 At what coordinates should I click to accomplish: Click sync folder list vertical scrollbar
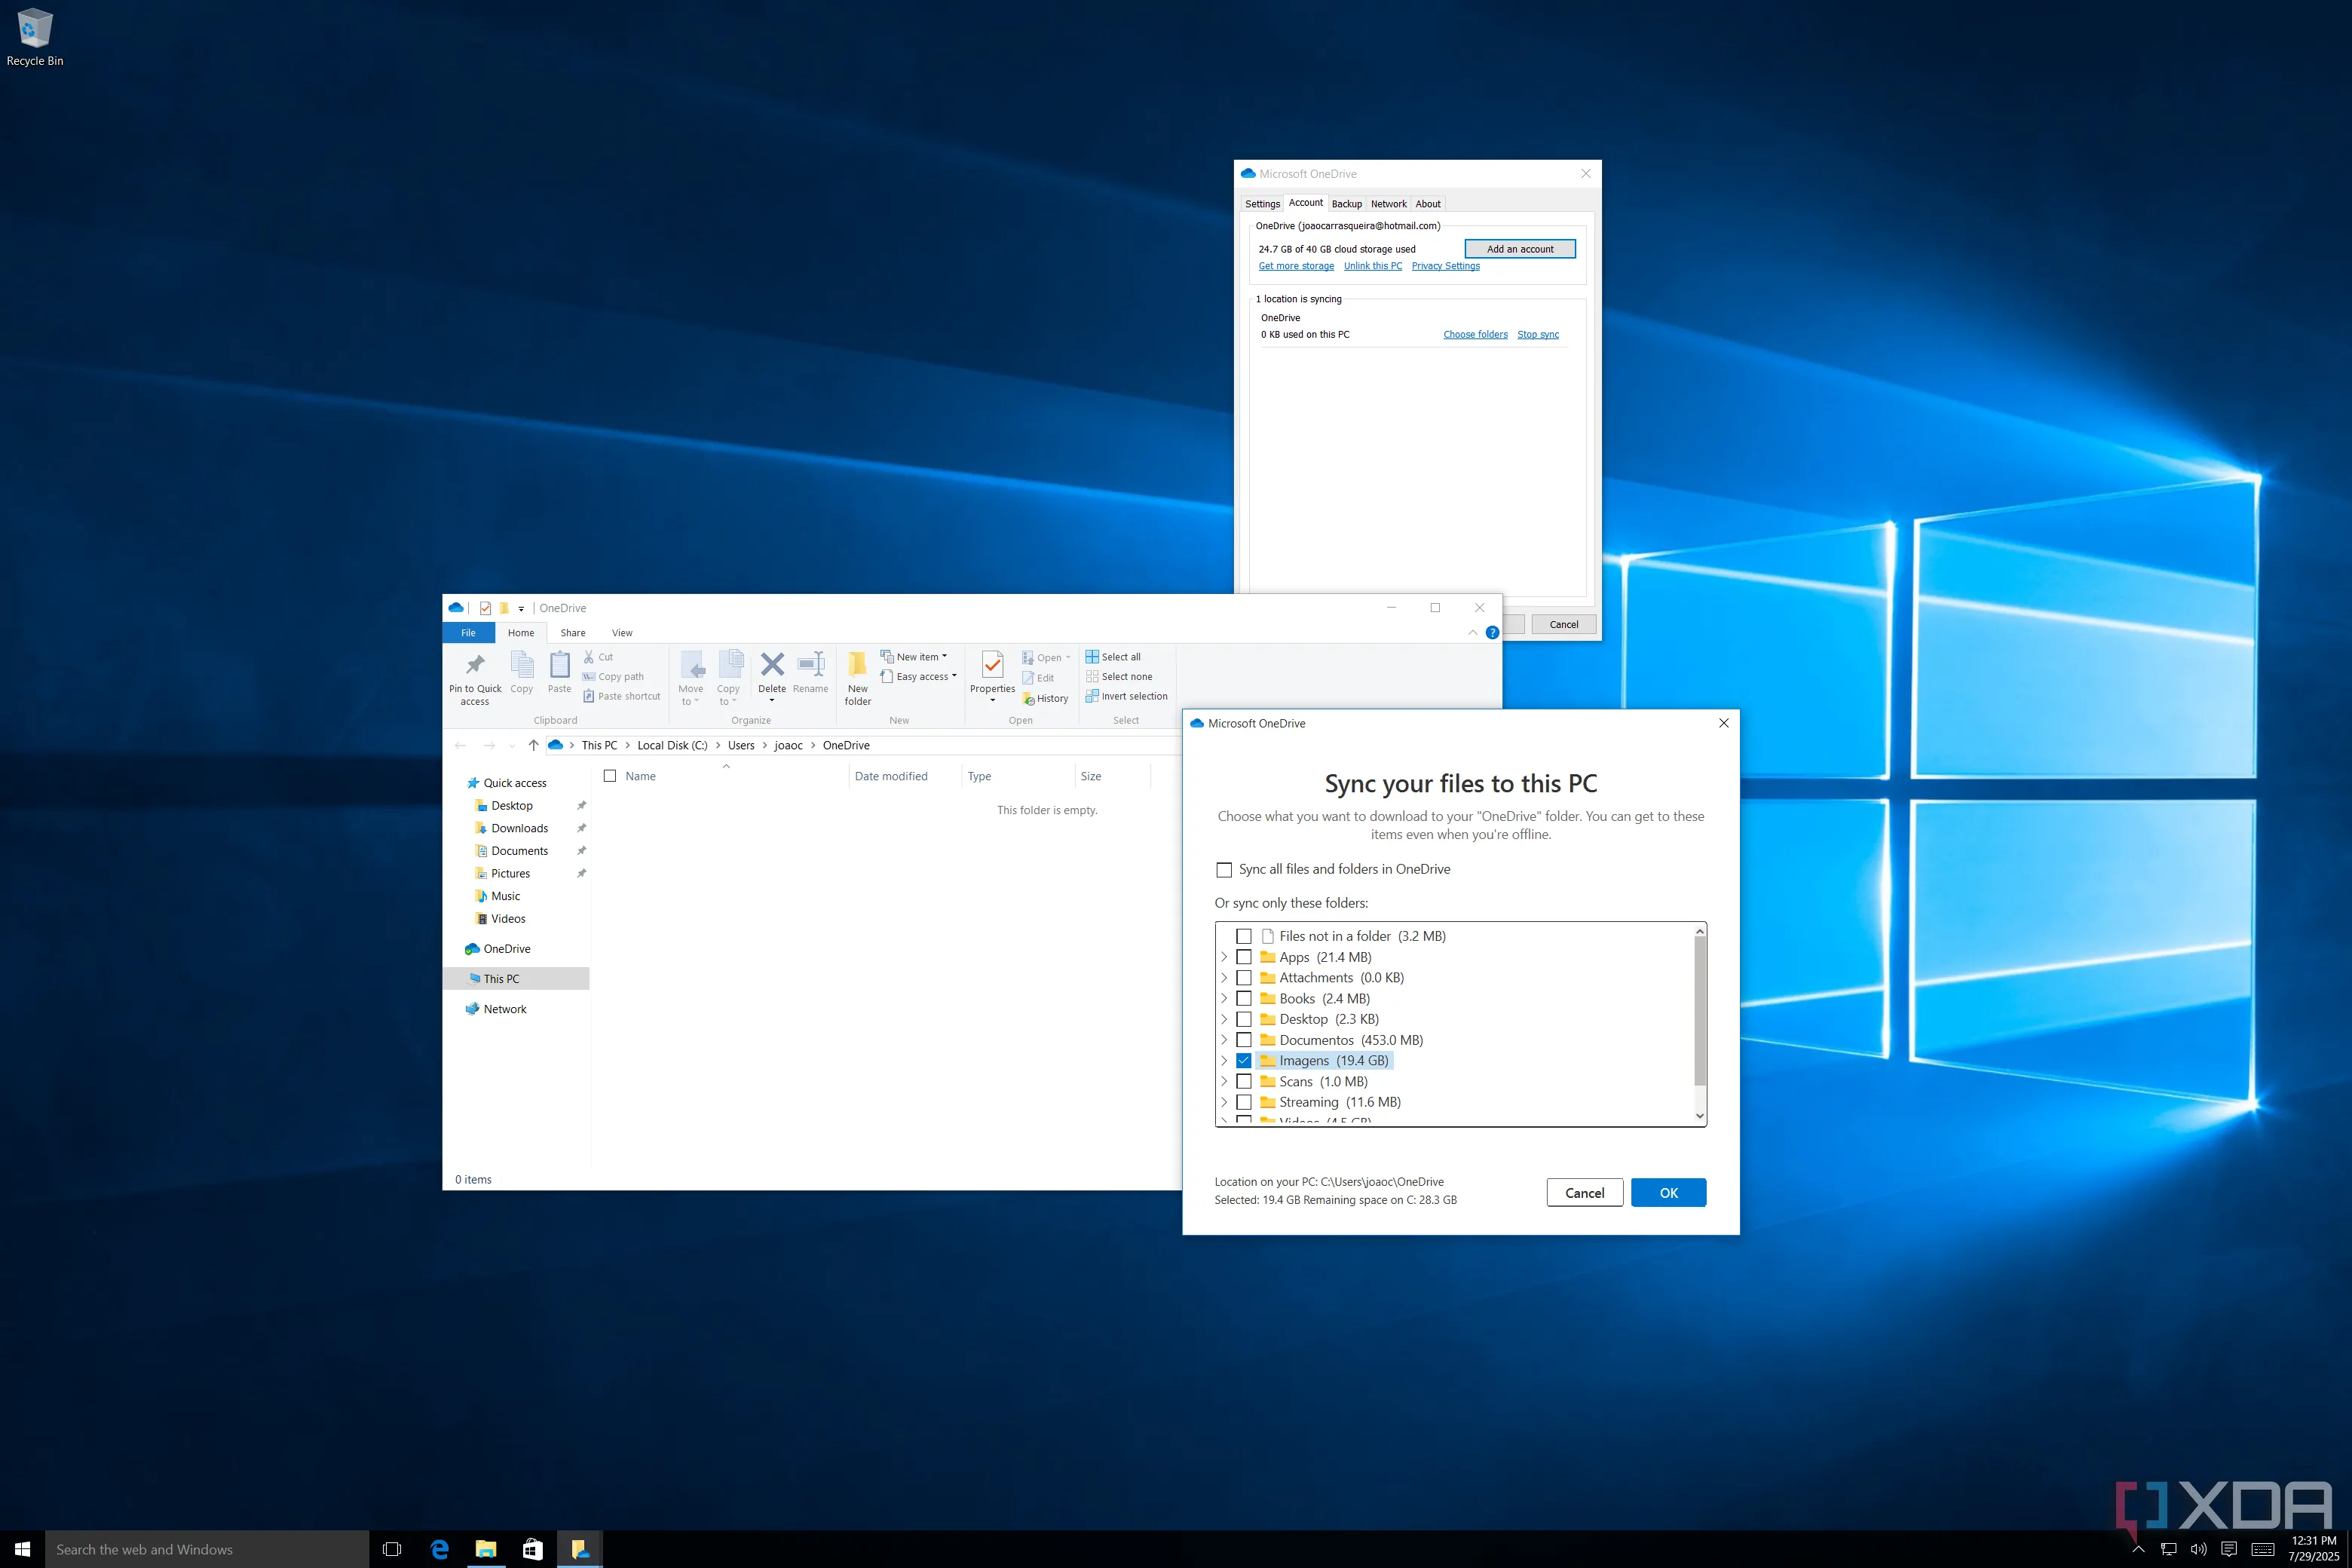click(x=1699, y=1010)
